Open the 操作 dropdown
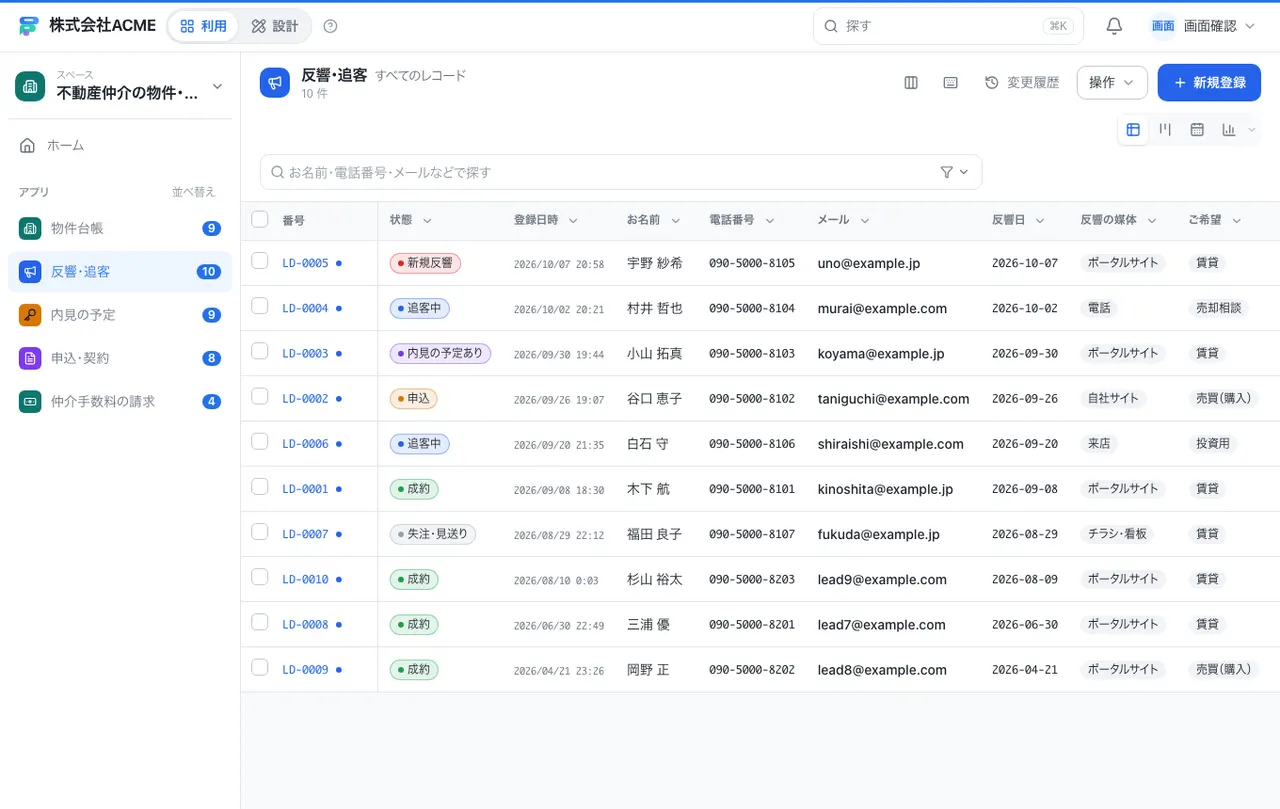1280x809 pixels. click(1112, 83)
